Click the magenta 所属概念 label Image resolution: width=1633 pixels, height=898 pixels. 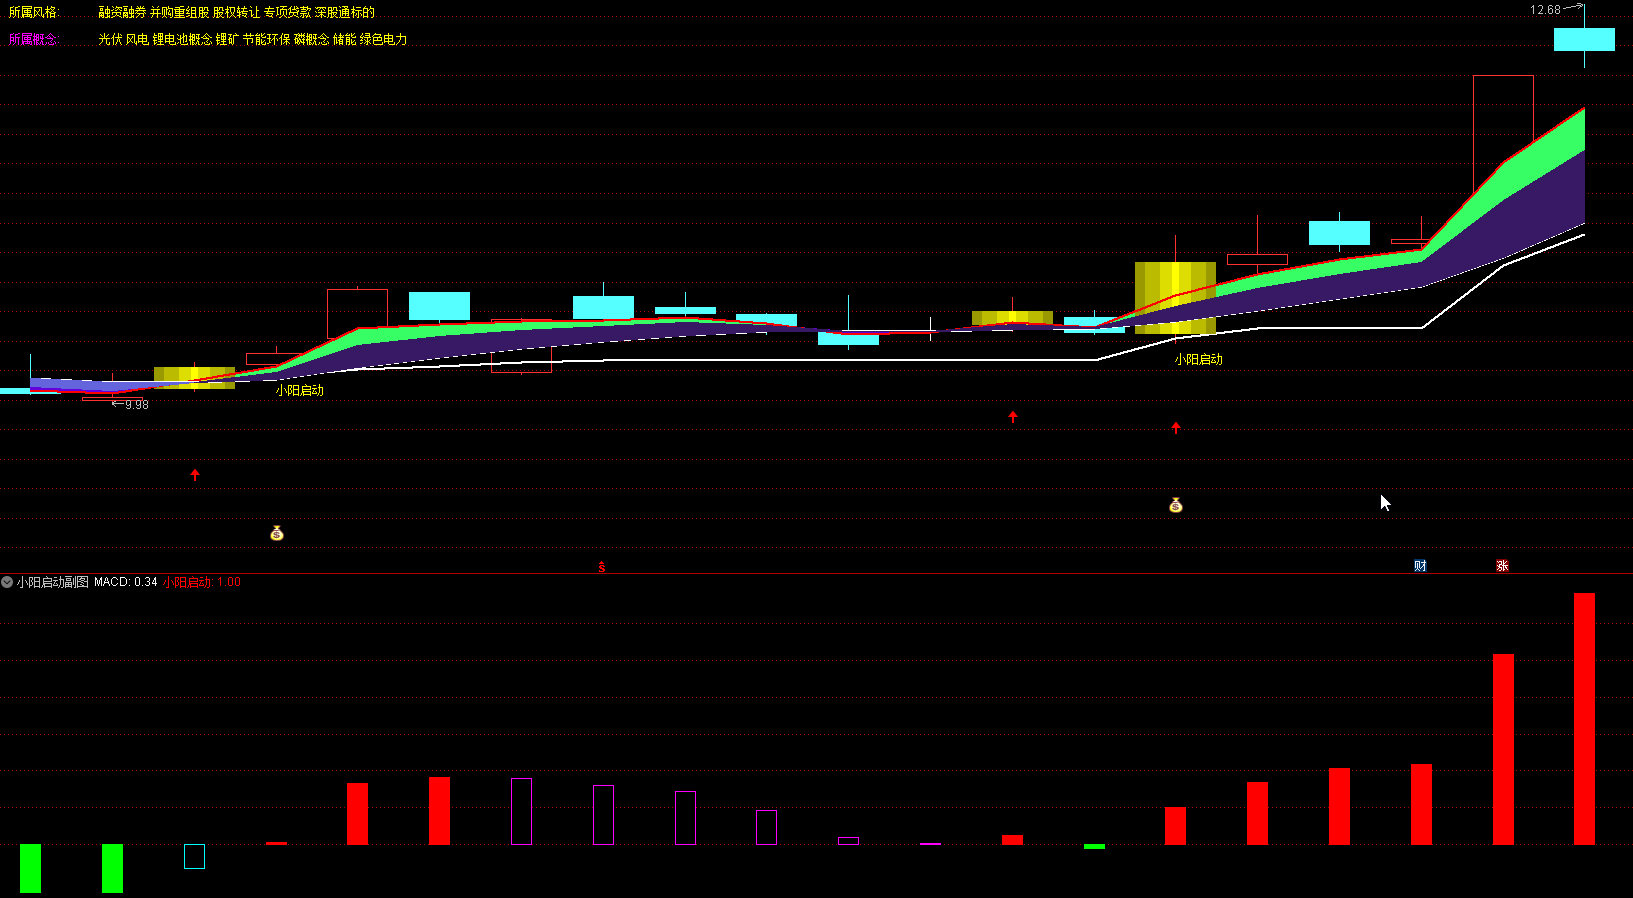(x=34, y=39)
